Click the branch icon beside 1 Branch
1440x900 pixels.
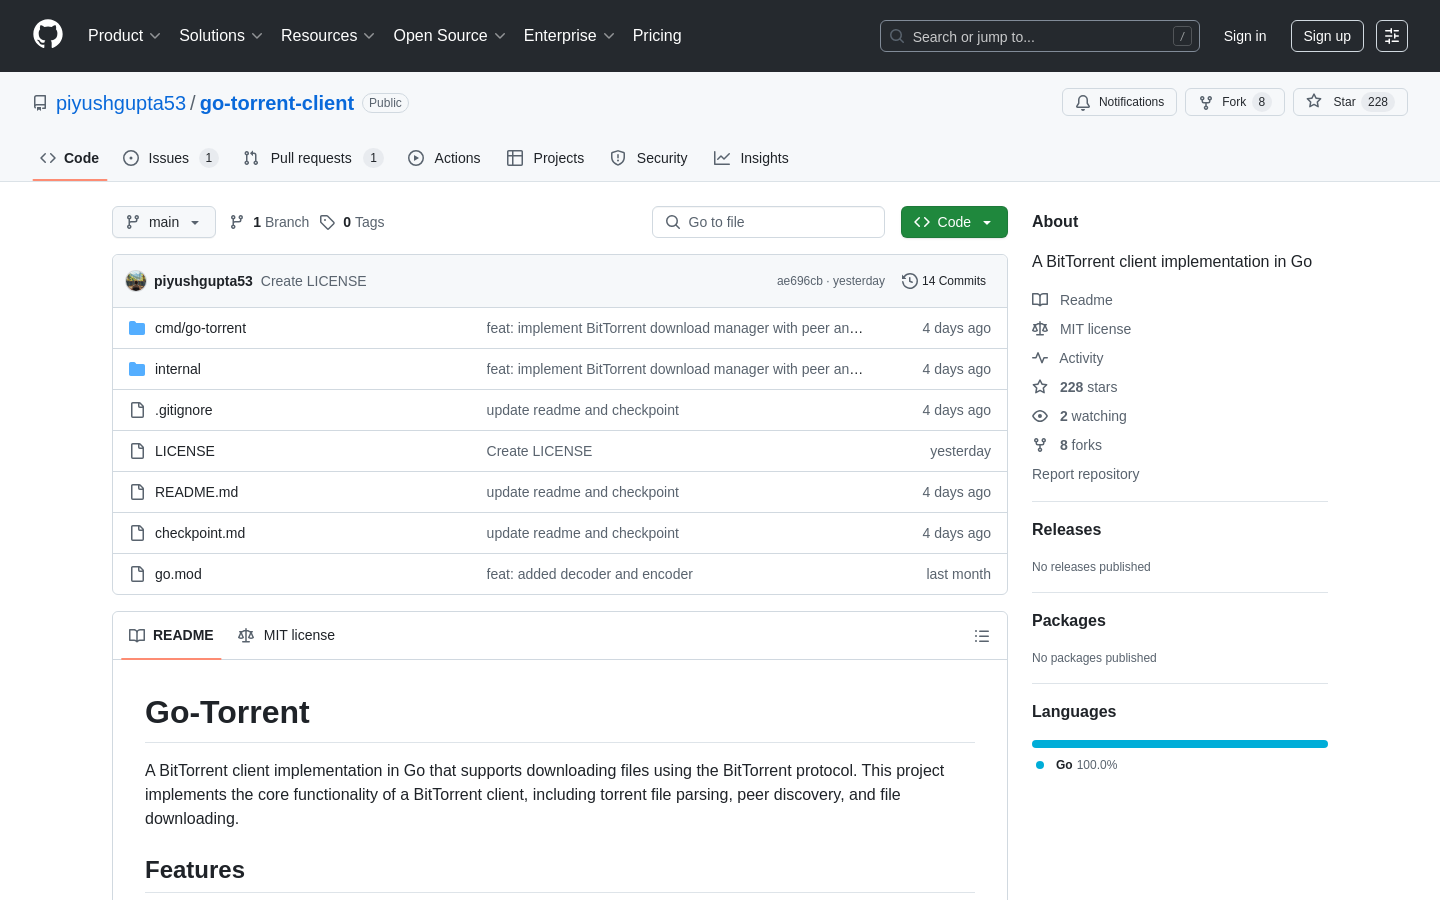[x=237, y=222]
